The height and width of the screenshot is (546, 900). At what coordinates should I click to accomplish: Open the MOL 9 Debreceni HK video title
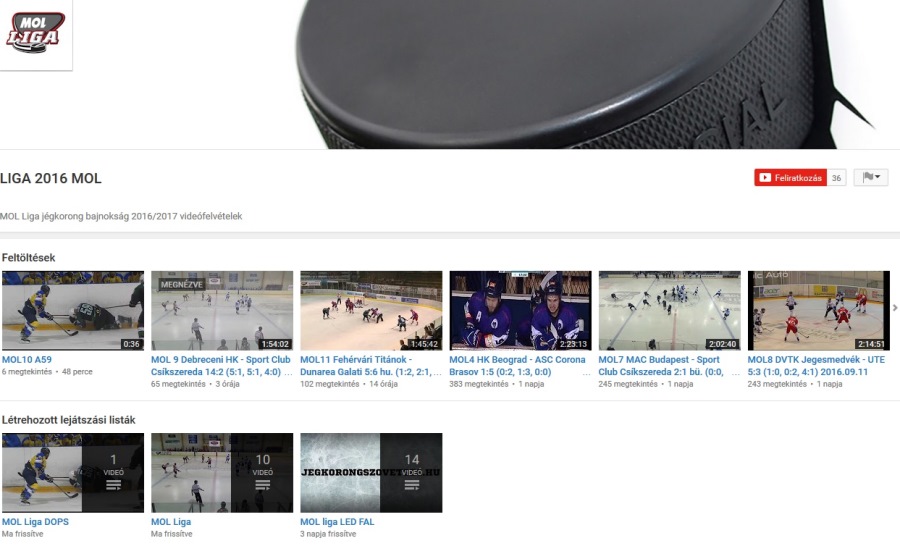tap(221, 365)
